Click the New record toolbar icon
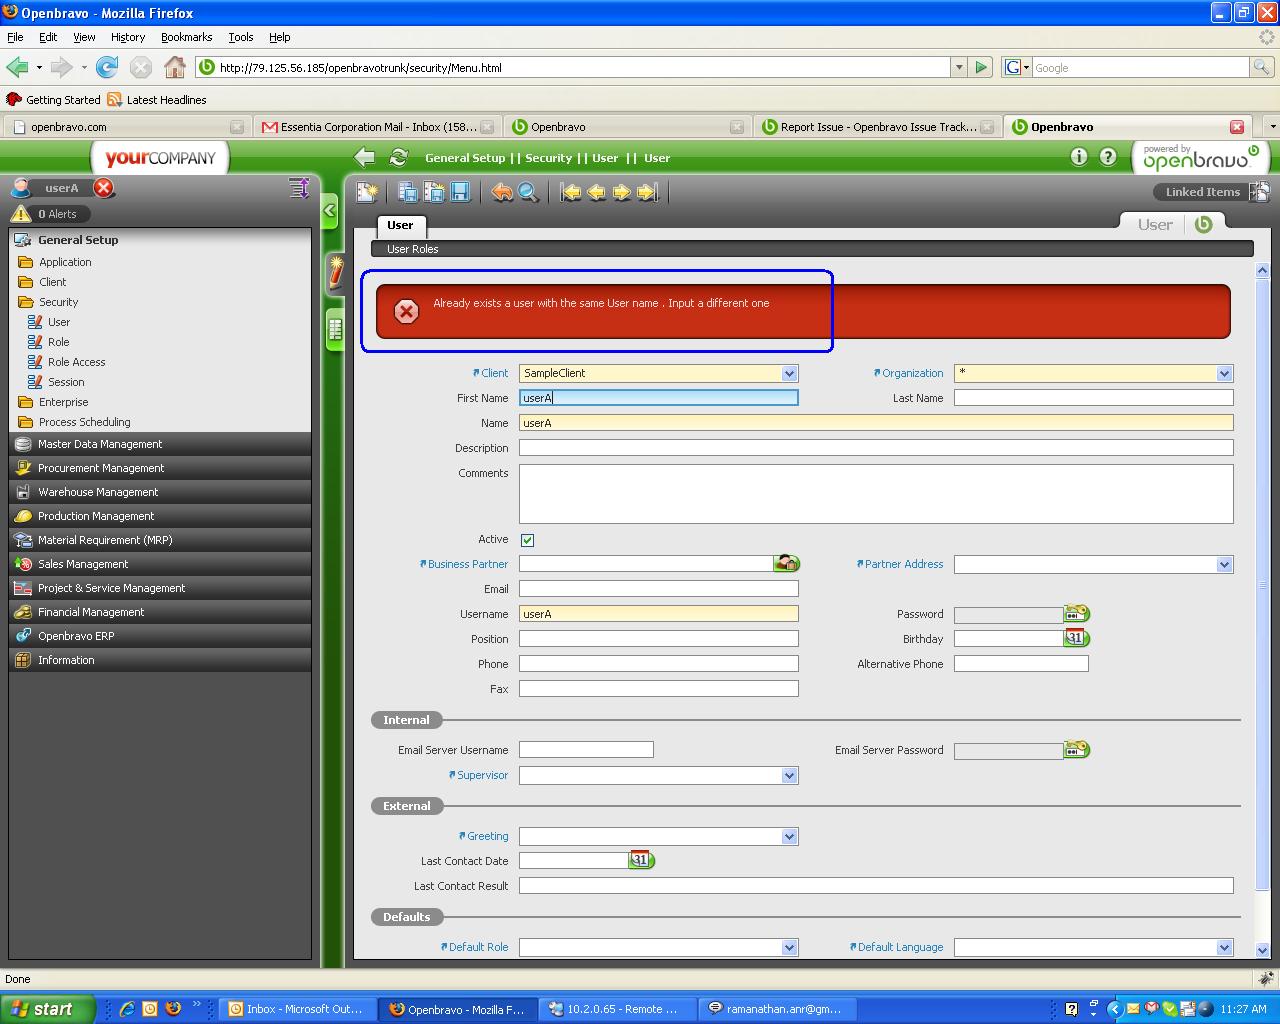The image size is (1280, 1024). coord(367,192)
